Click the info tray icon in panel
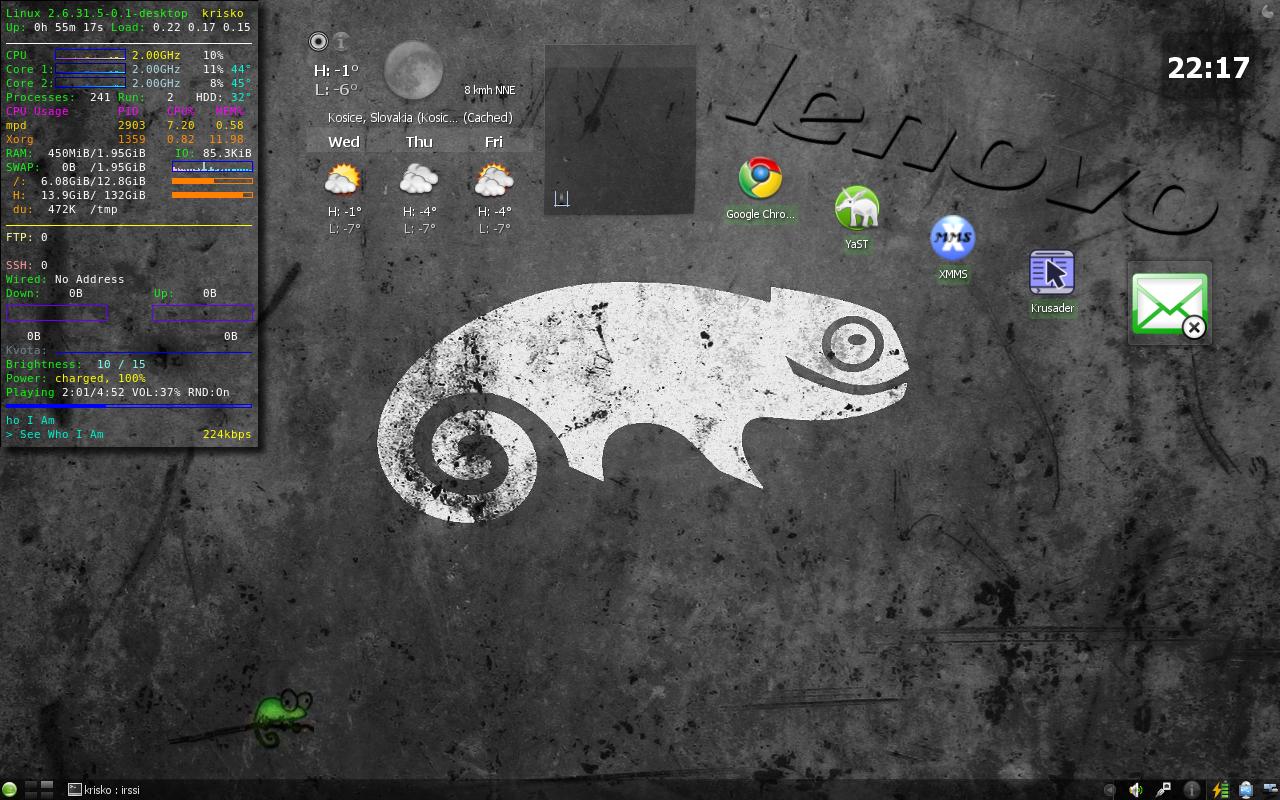 tap(1192, 790)
